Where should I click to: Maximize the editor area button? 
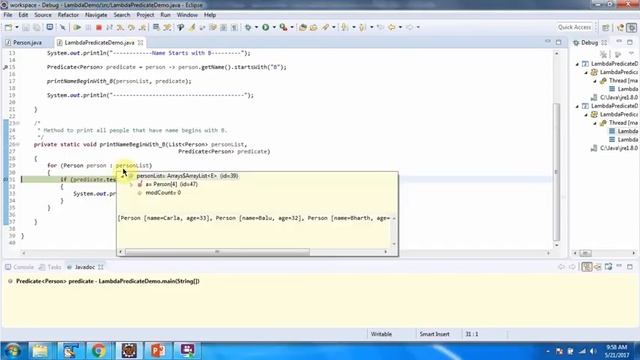click(x=558, y=42)
